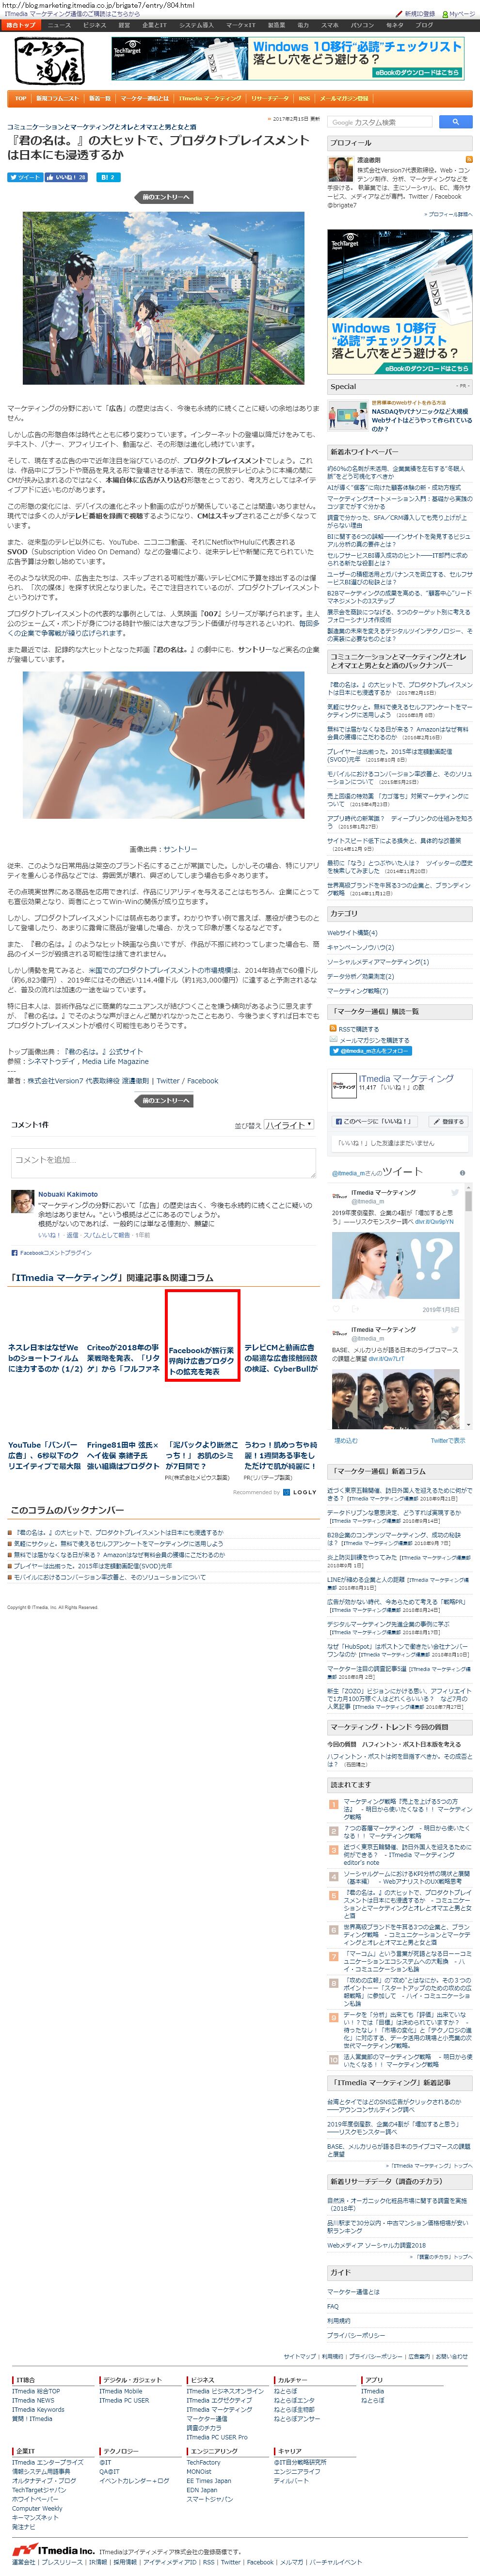Click マーケティング戦略(7) category link
The width and height of the screenshot is (480, 2576).
coord(357,991)
